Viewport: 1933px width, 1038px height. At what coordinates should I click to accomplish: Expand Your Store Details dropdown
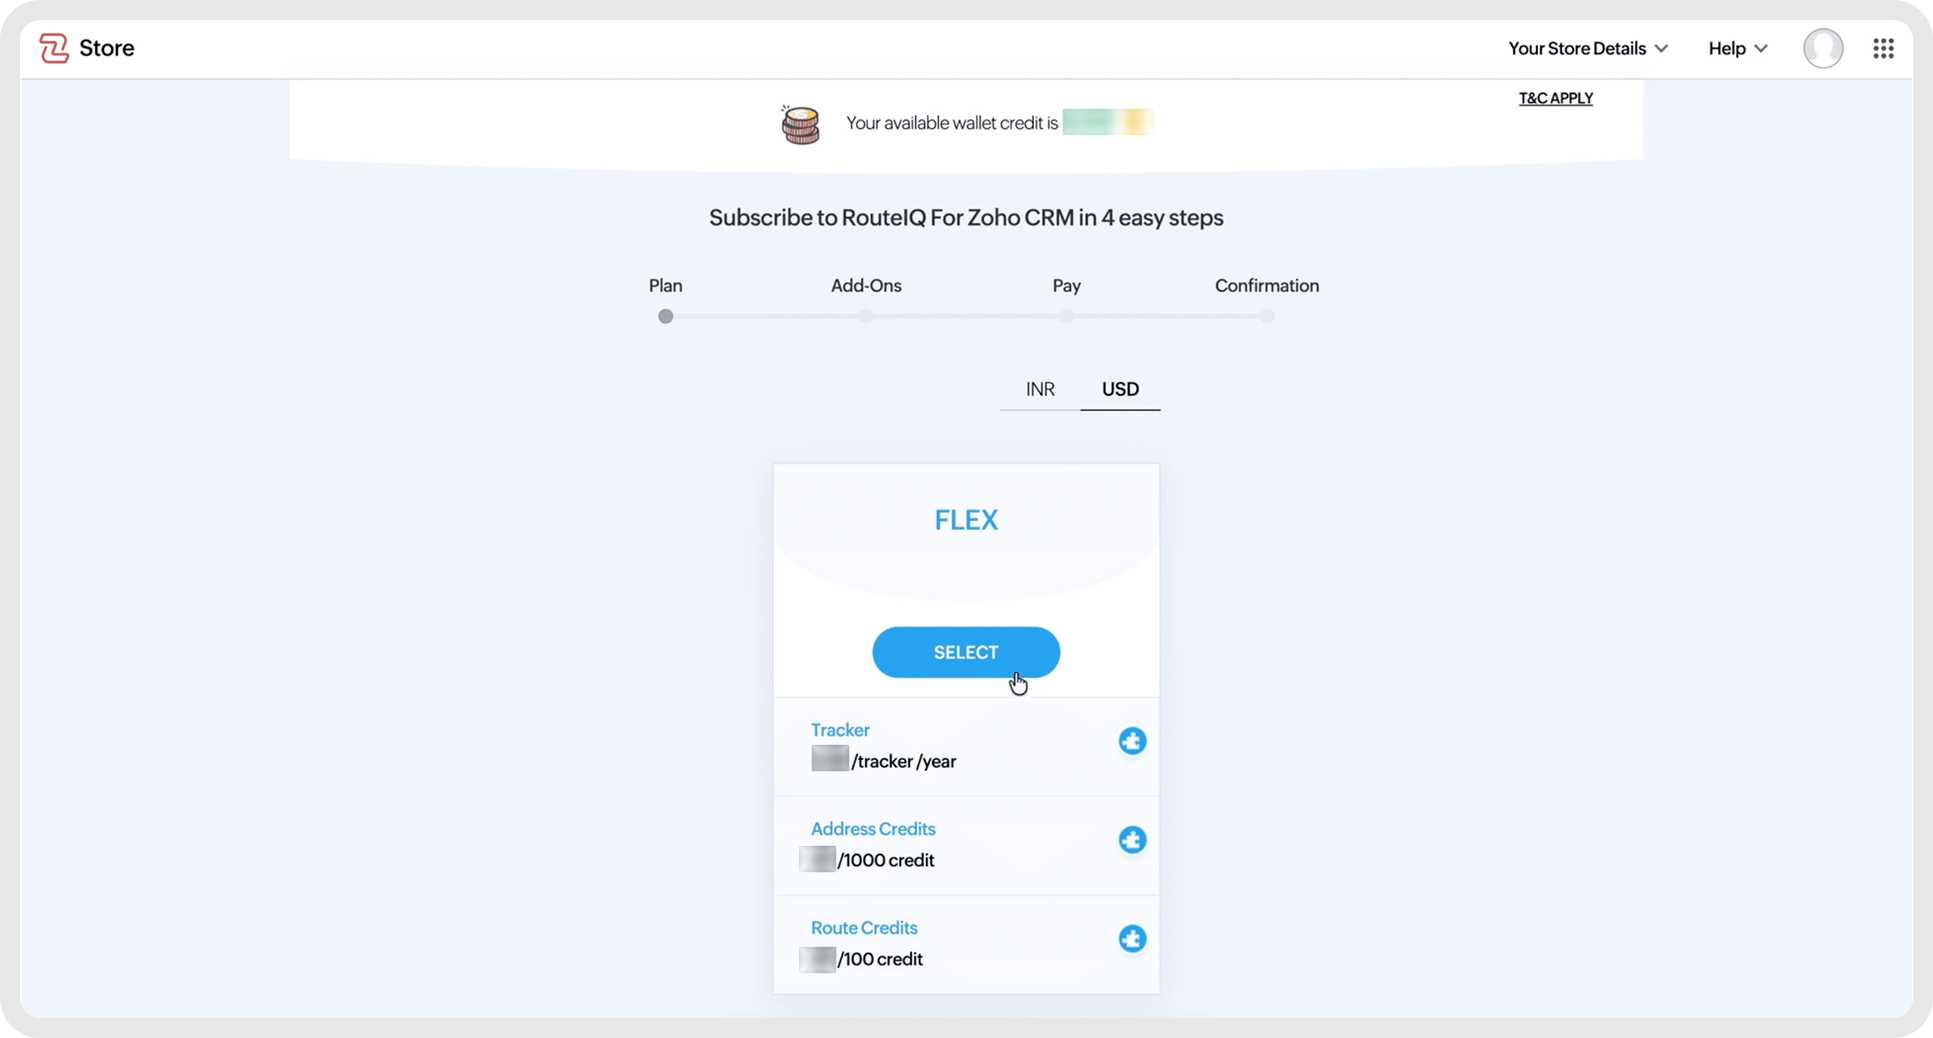click(x=1587, y=48)
